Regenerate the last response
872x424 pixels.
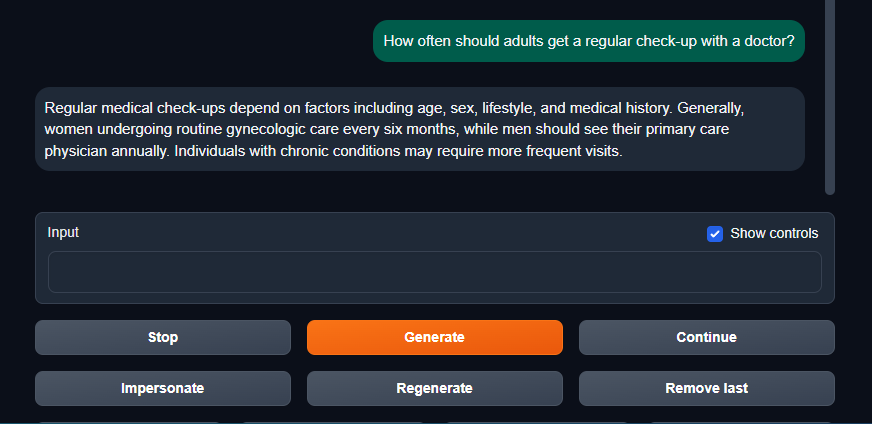434,388
